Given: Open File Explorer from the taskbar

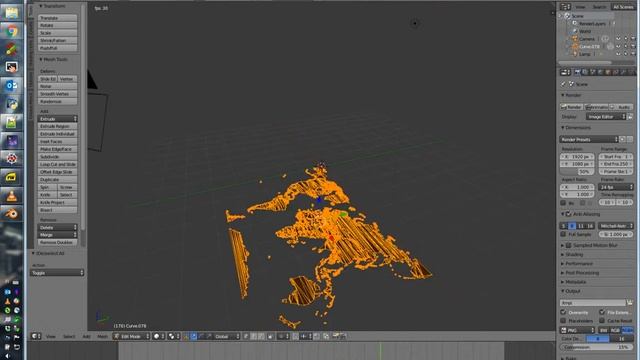Looking at the screenshot, I should 11,13.
